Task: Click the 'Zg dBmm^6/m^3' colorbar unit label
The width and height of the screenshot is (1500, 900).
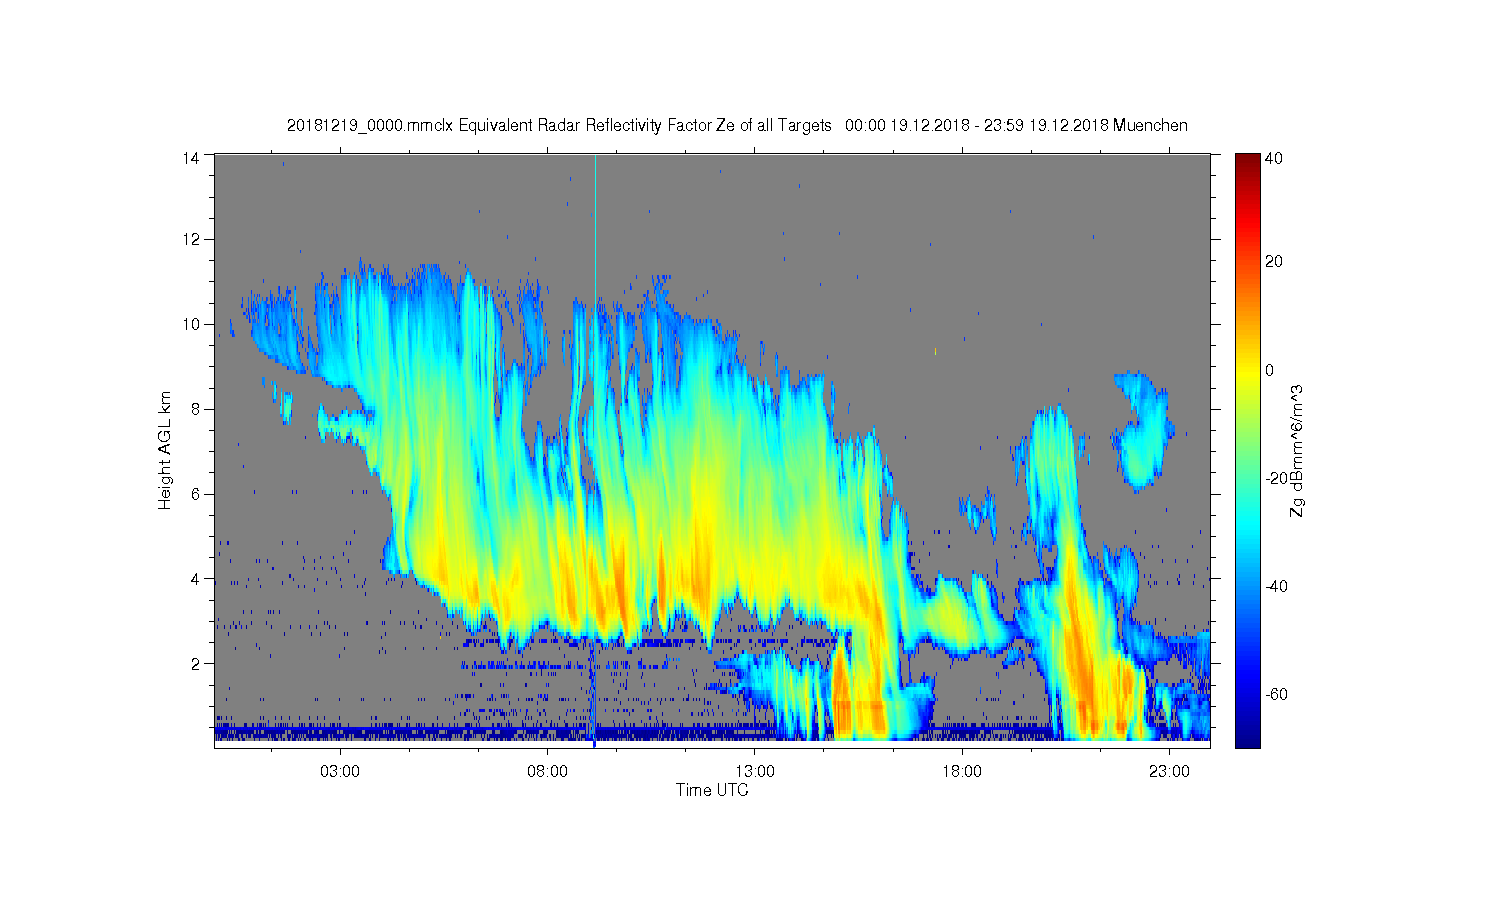Action: (x=1297, y=450)
